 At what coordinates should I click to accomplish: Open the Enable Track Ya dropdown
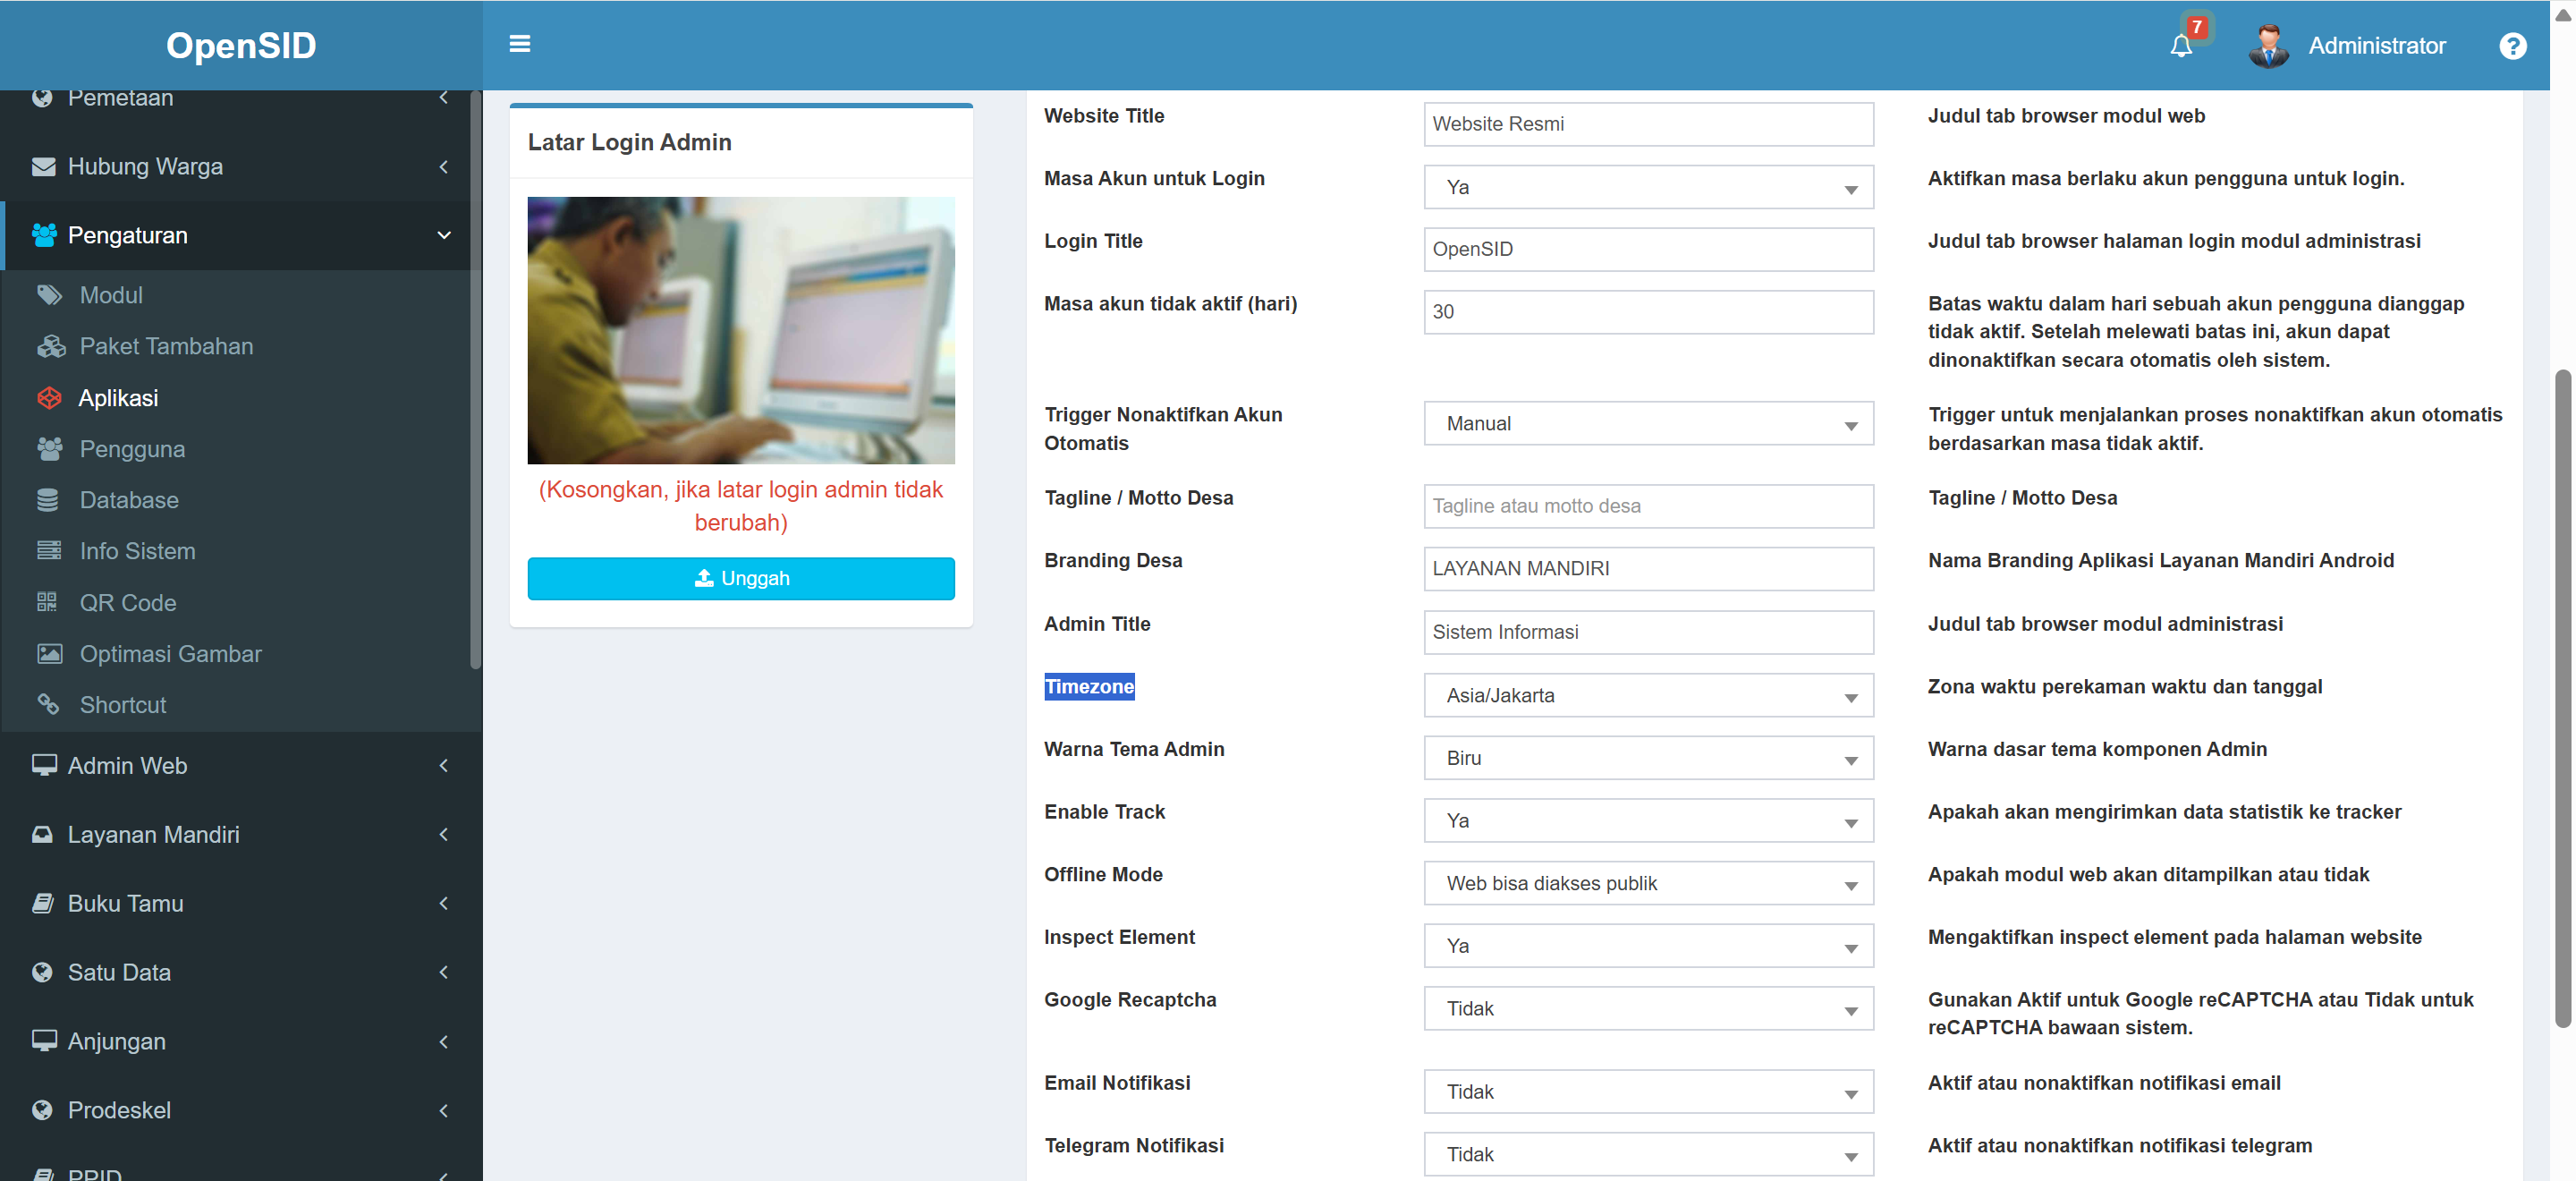coord(1648,821)
